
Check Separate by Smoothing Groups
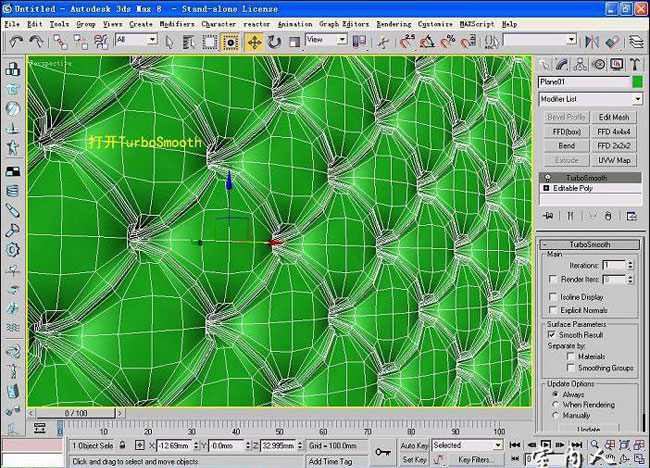pyautogui.click(x=571, y=368)
